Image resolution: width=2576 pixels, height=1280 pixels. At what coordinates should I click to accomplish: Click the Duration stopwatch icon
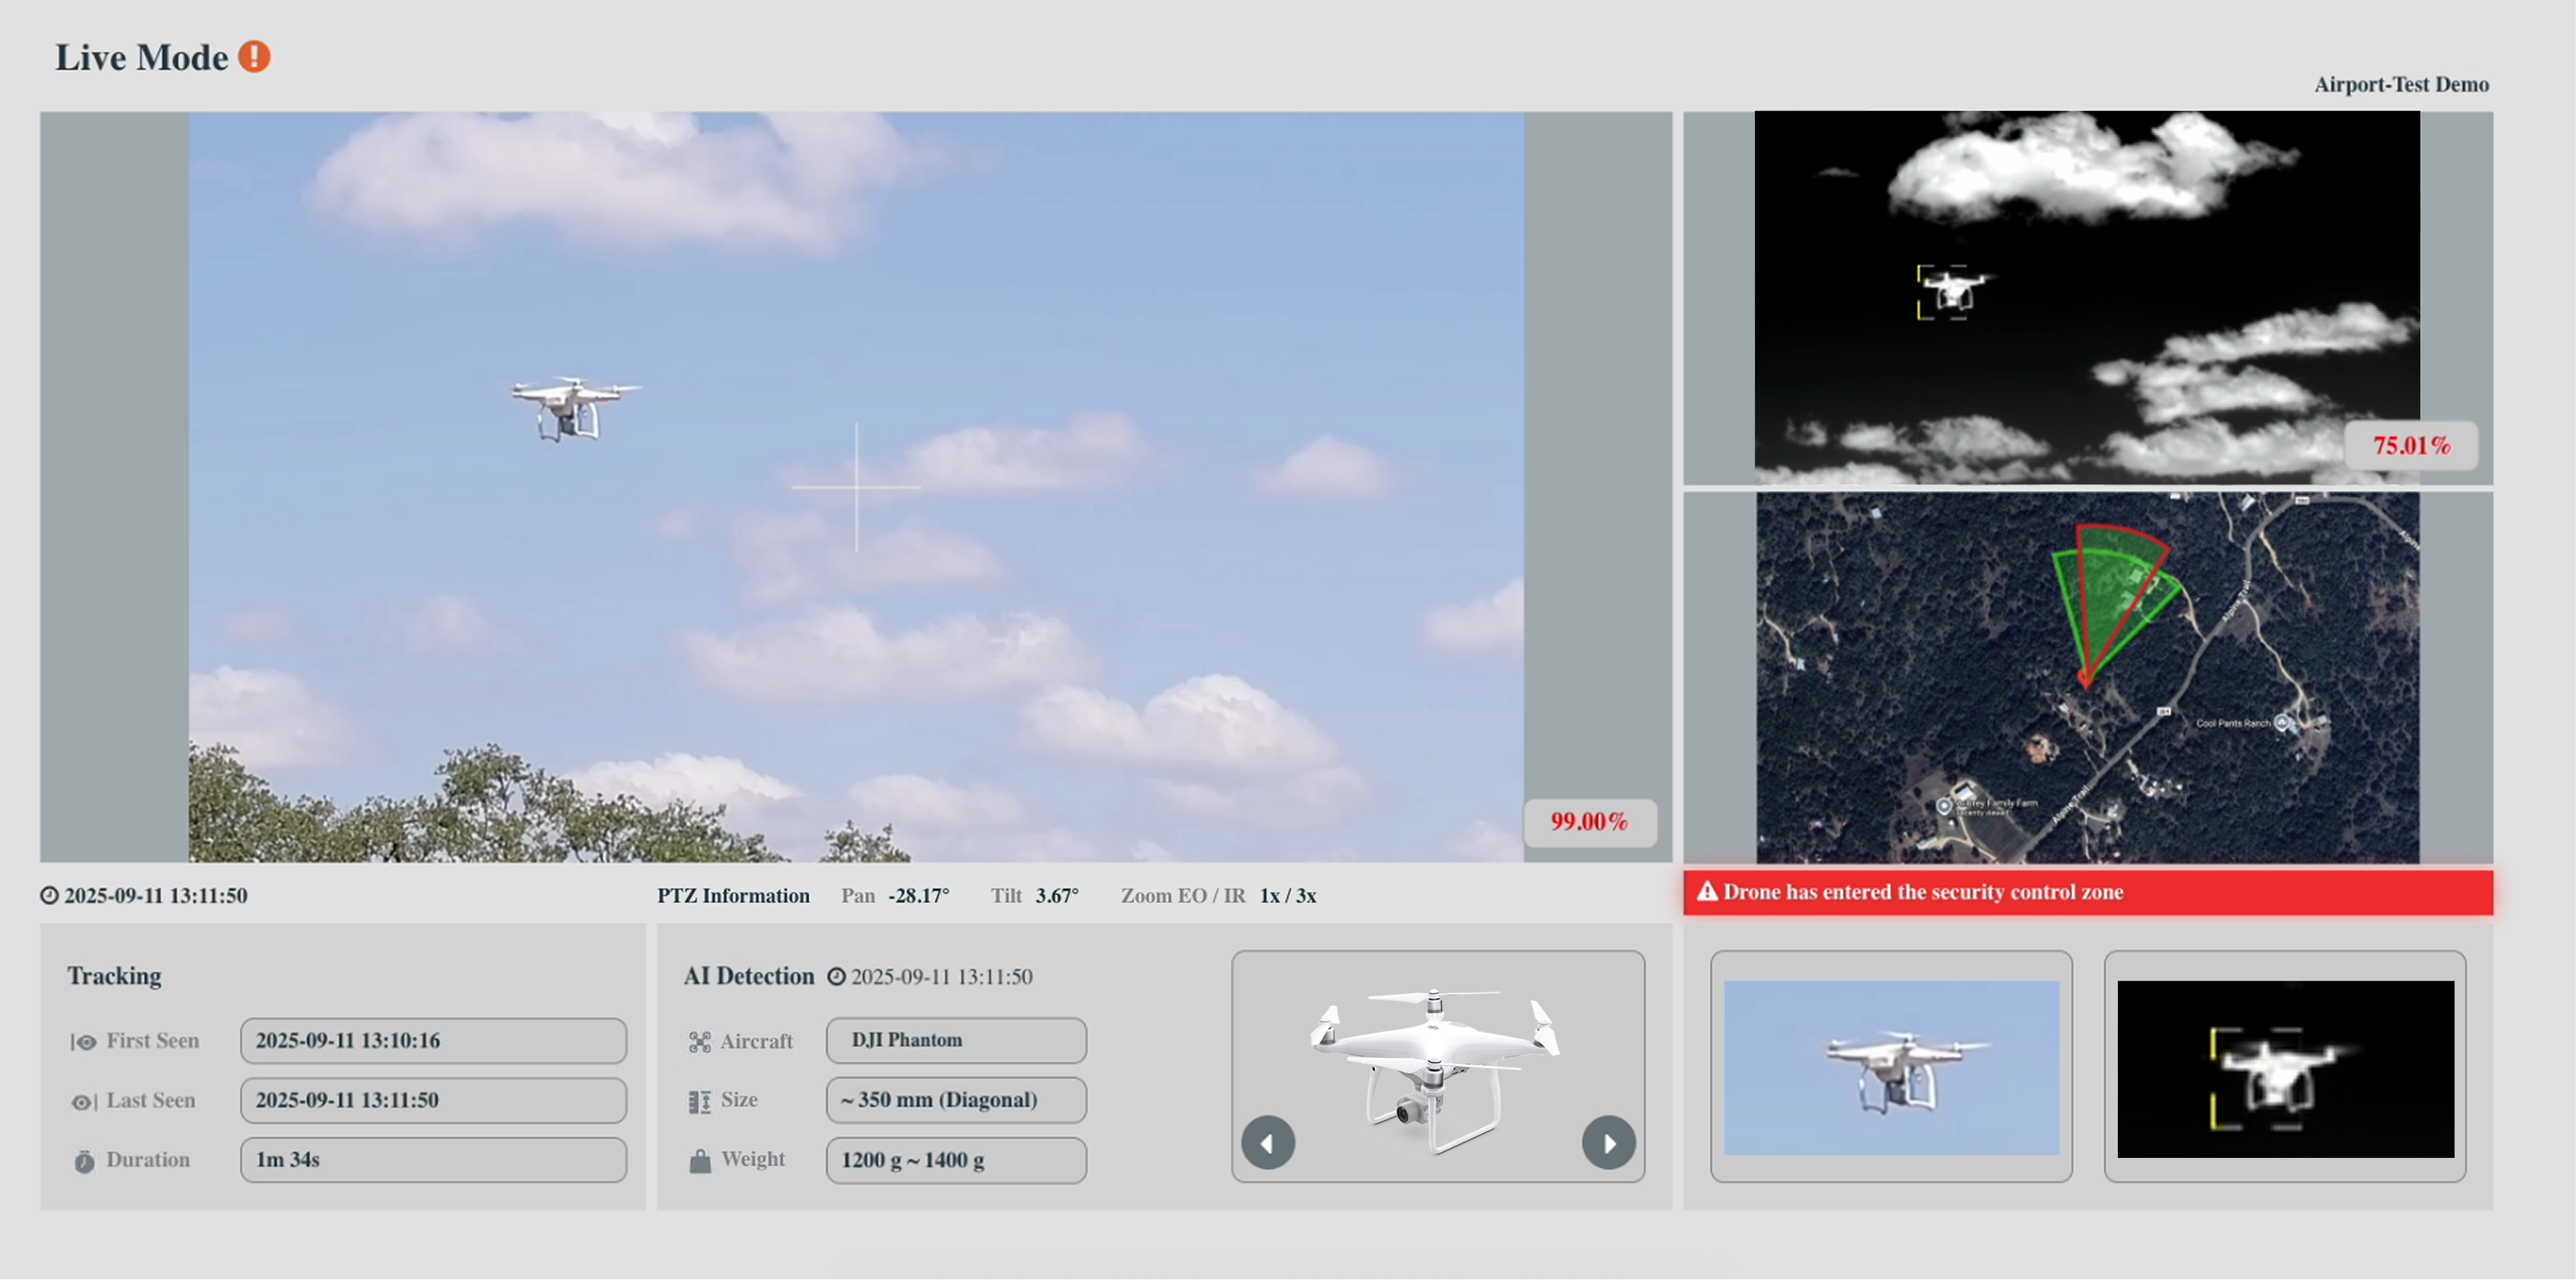pyautogui.click(x=84, y=1161)
